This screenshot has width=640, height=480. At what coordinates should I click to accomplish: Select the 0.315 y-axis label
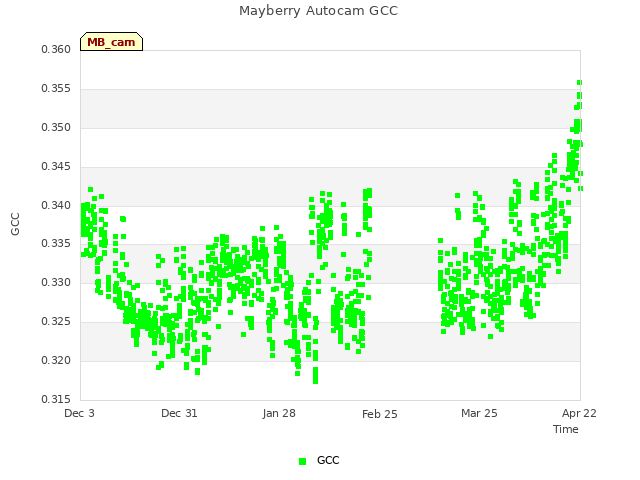pos(56,399)
